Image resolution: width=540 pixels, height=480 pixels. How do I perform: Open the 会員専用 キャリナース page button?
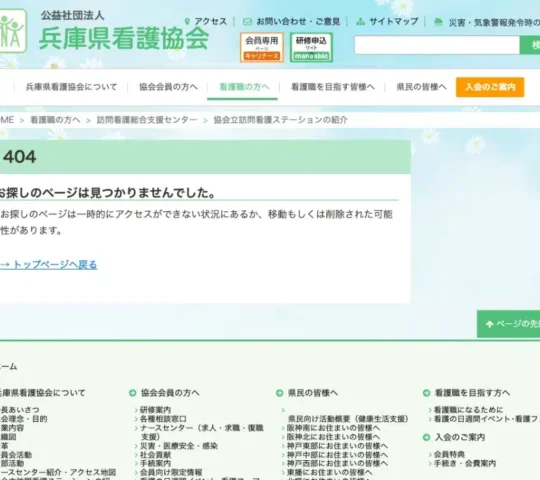tap(262, 48)
